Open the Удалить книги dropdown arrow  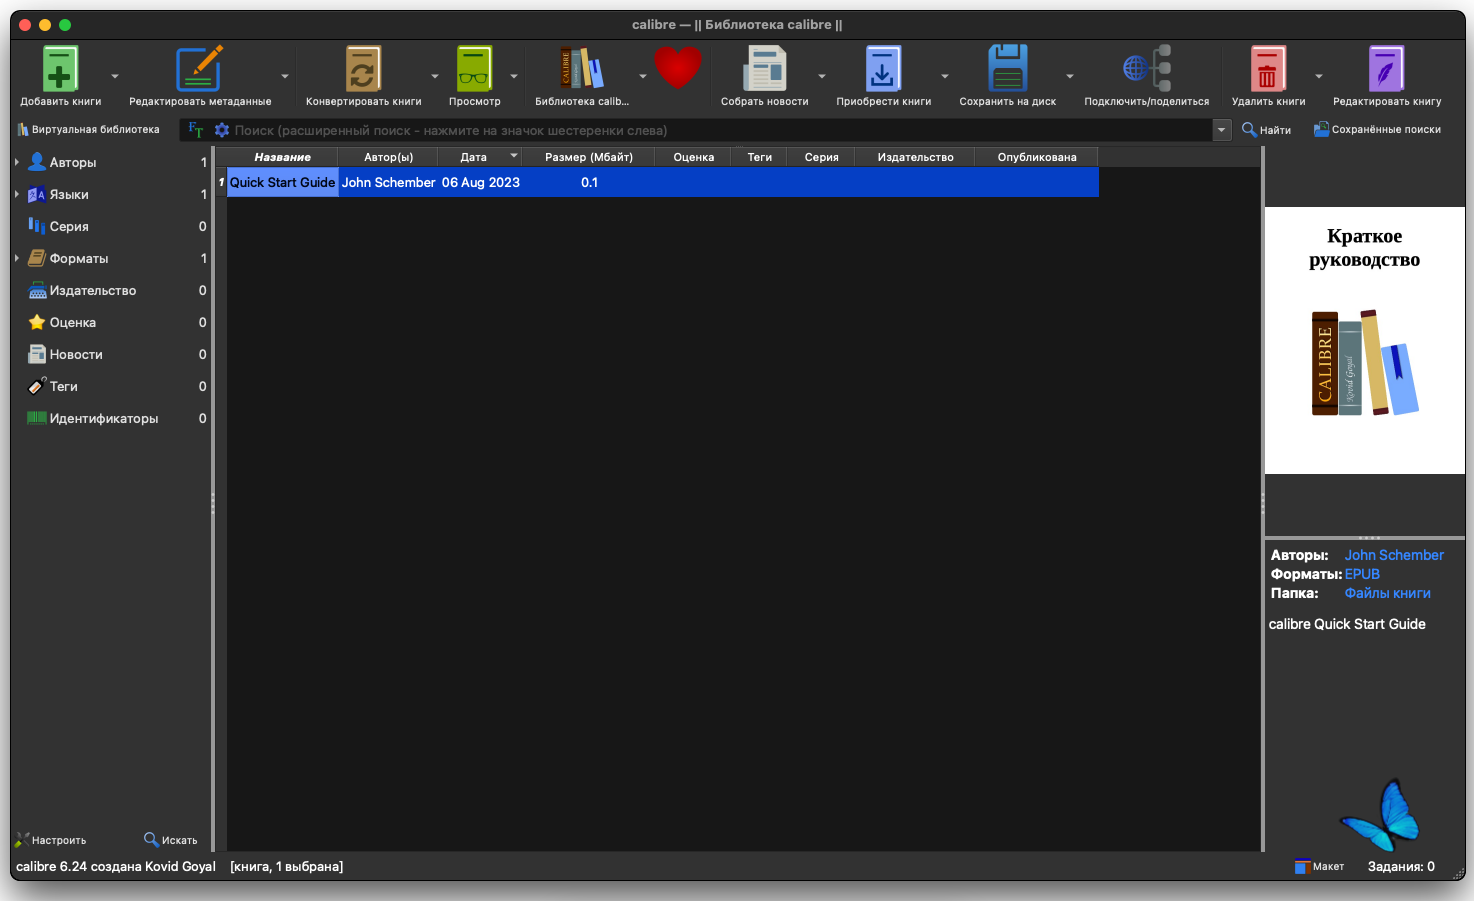tap(1319, 76)
